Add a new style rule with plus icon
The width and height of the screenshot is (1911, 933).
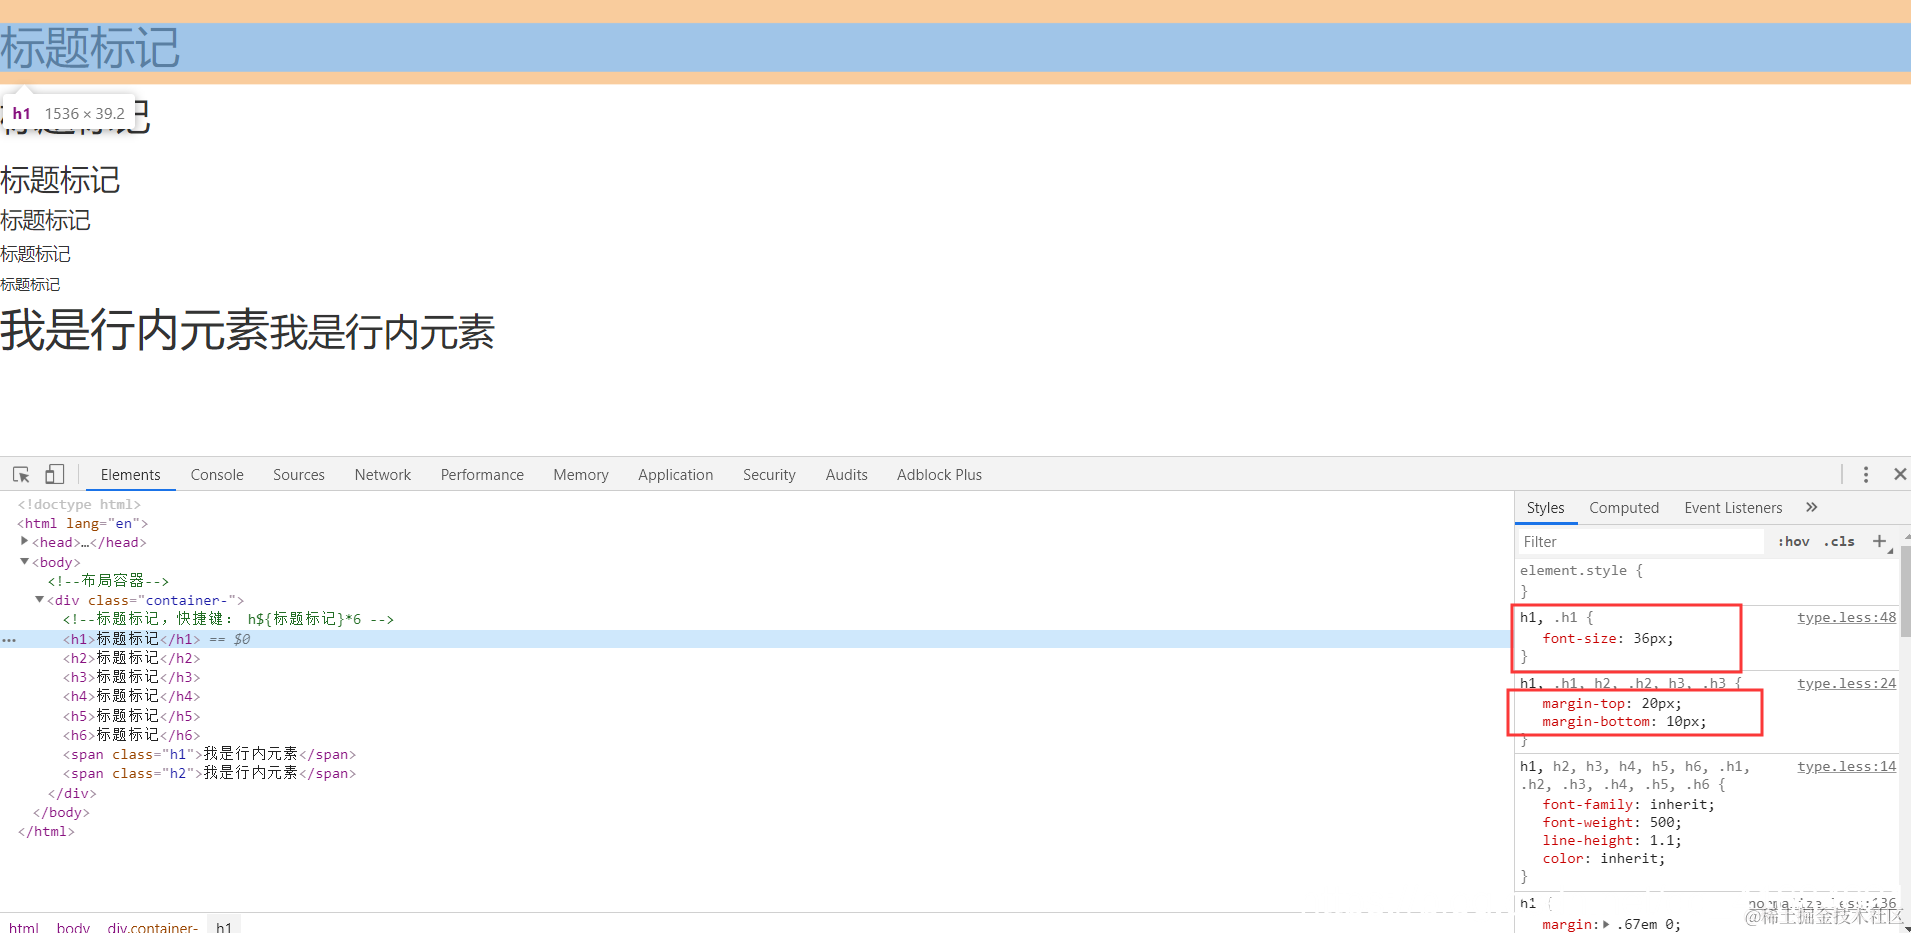point(1879,541)
